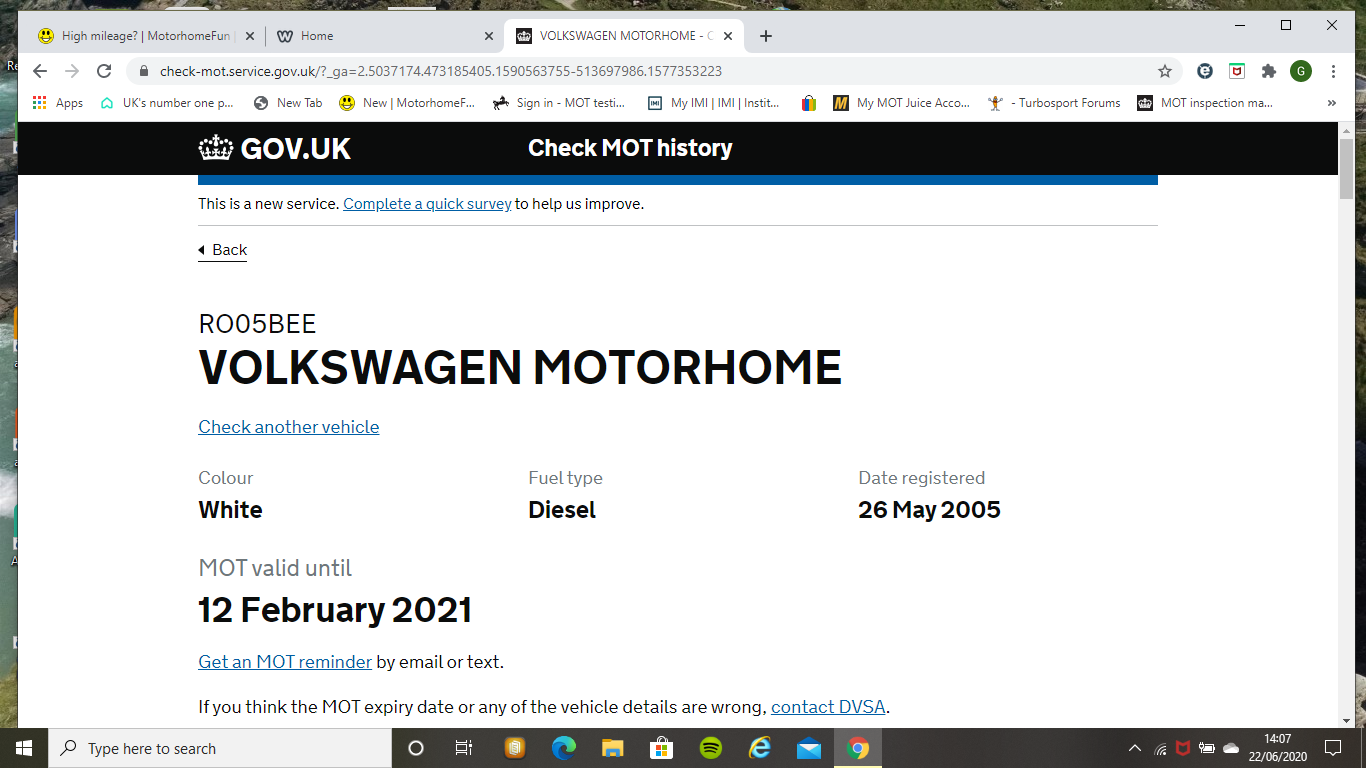The height and width of the screenshot is (768, 1366).
Task: Click Chrome icon on taskbar
Action: pos(858,748)
